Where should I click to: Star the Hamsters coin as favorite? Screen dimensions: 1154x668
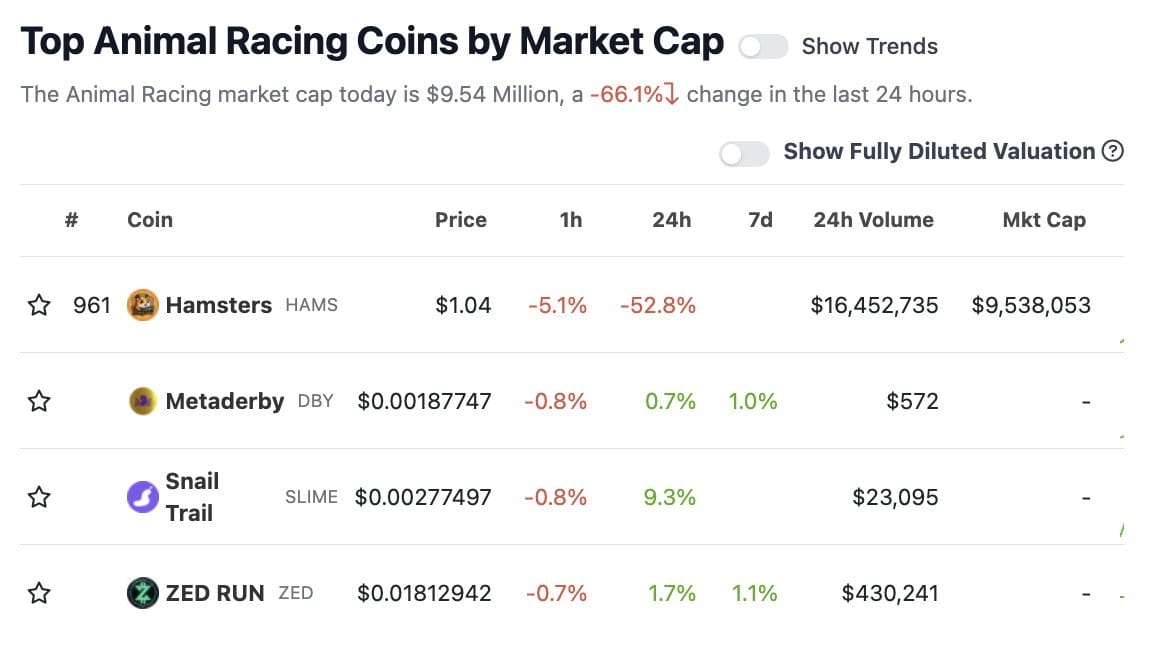[39, 305]
